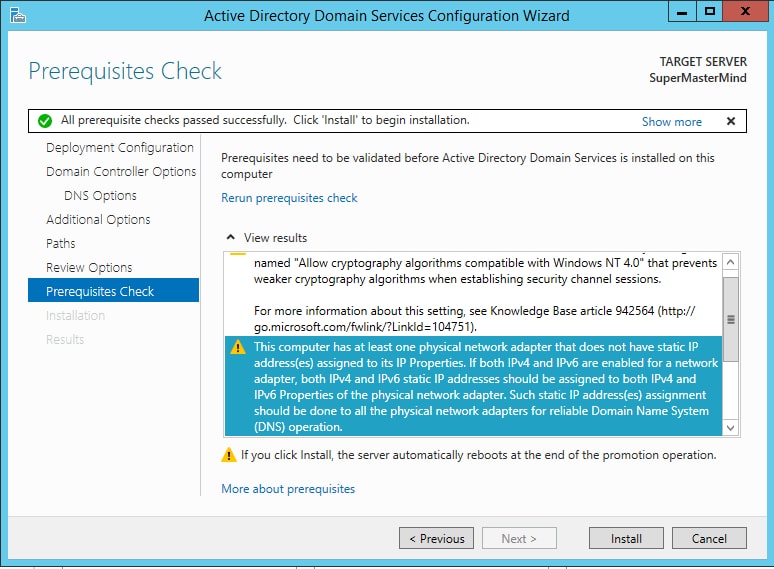Click Rerun prerequisites check link
The height and width of the screenshot is (569, 774).
click(289, 198)
